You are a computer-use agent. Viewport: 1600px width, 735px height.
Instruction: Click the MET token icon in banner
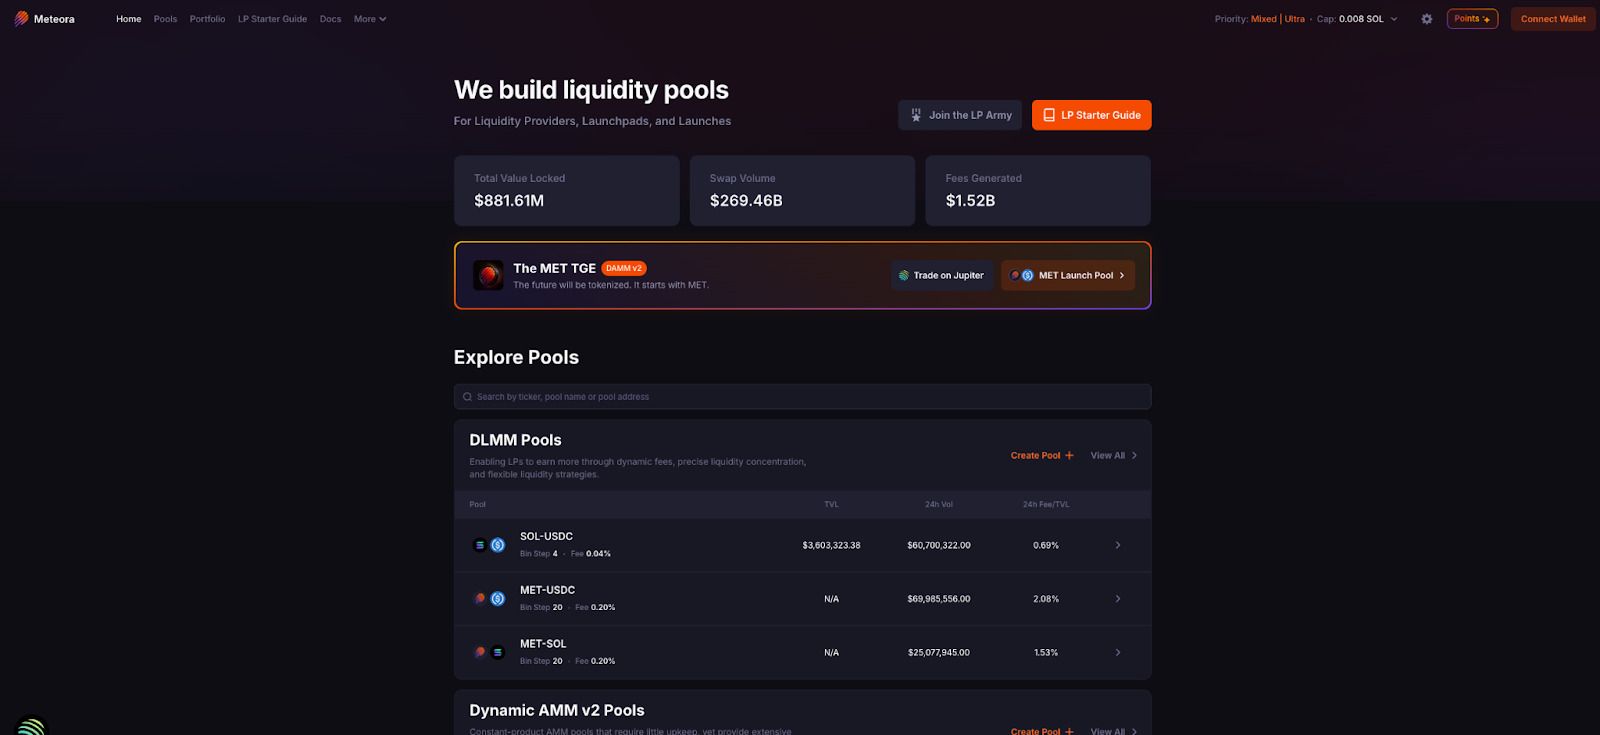488,275
